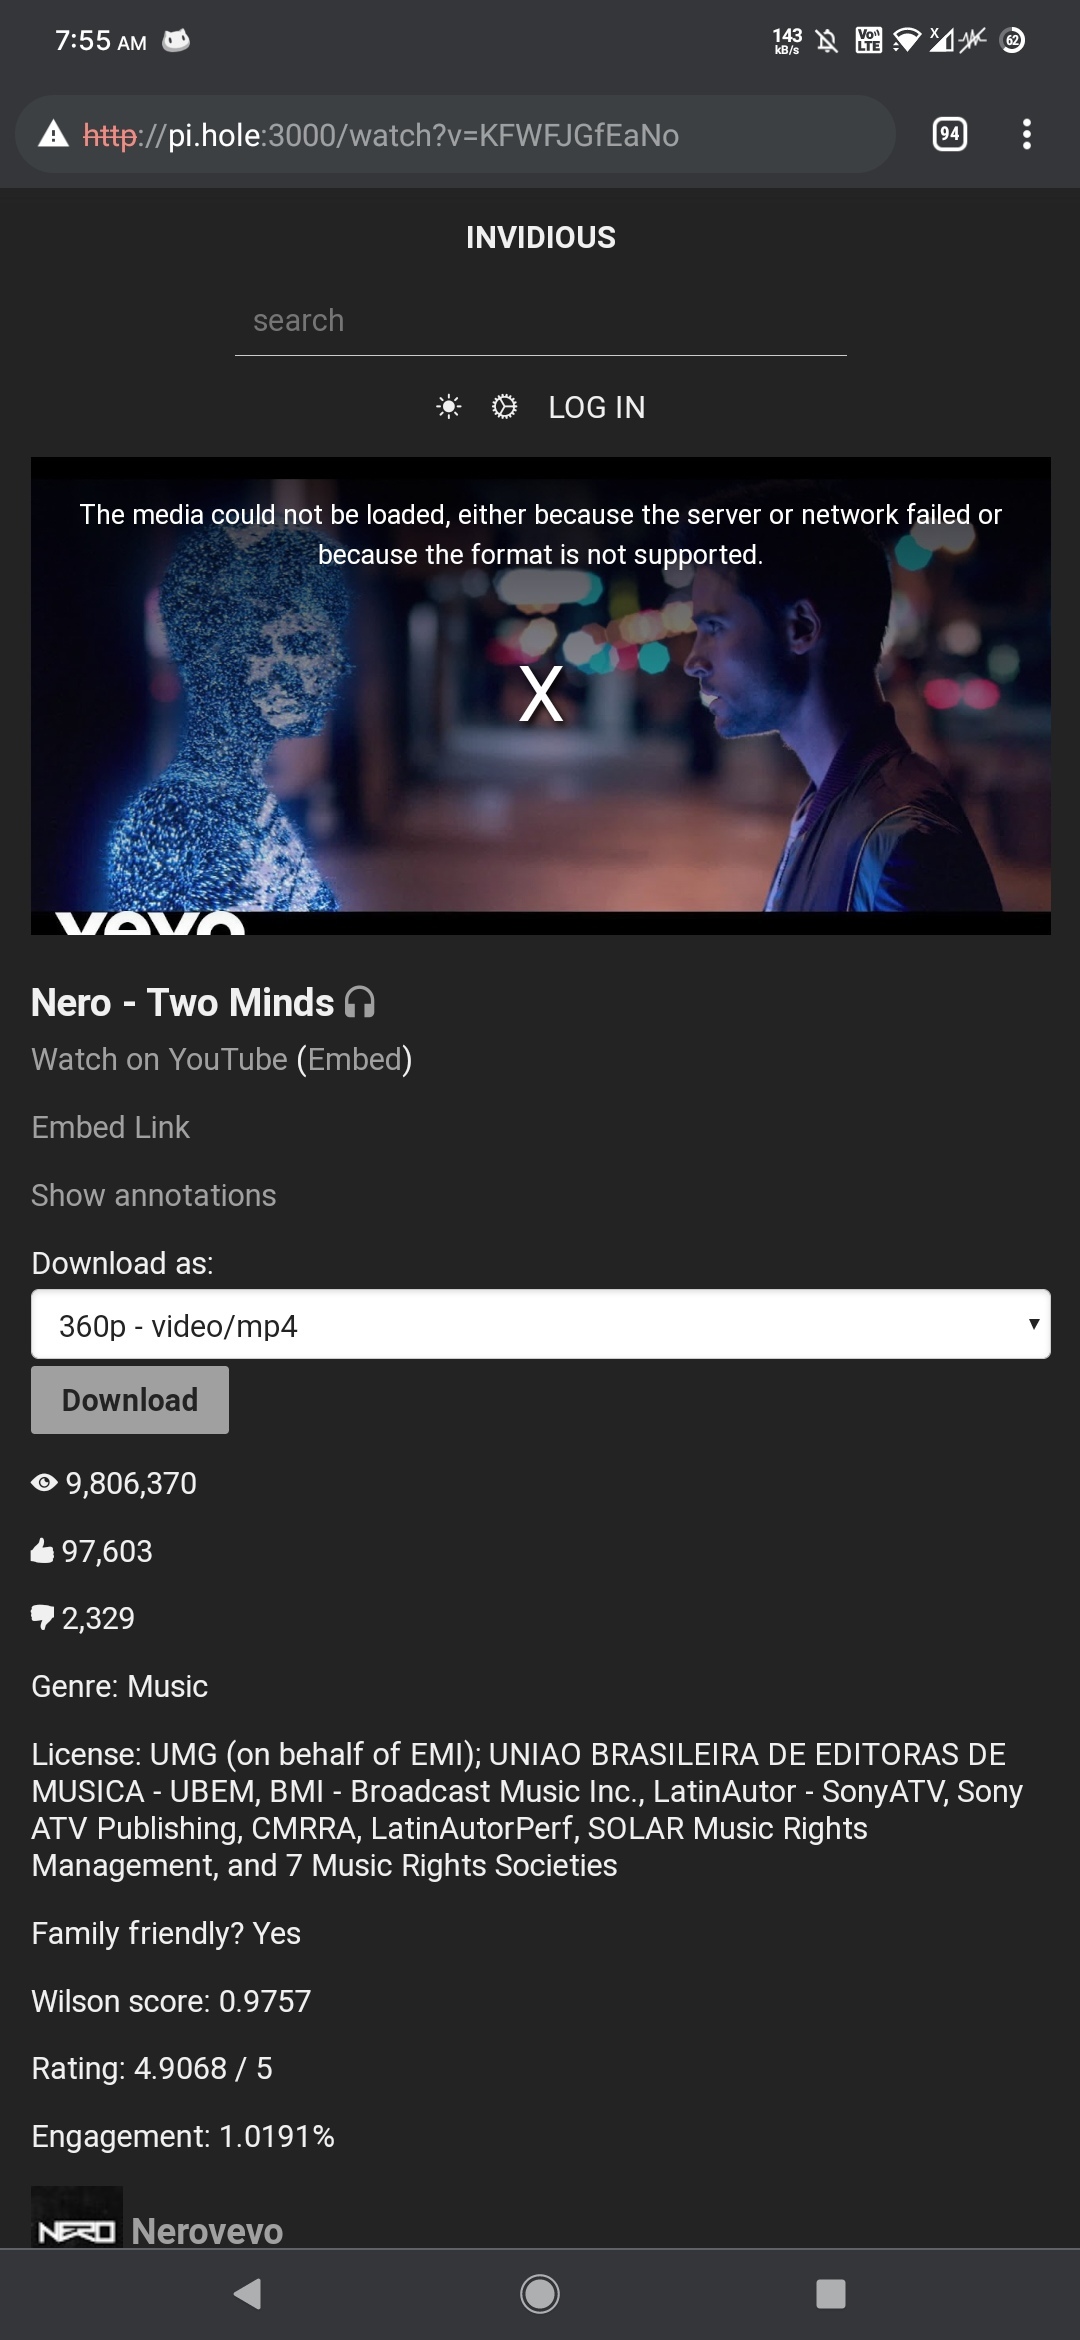Tap the insecure connection warning triangle
The height and width of the screenshot is (2340, 1080).
[x=53, y=134]
